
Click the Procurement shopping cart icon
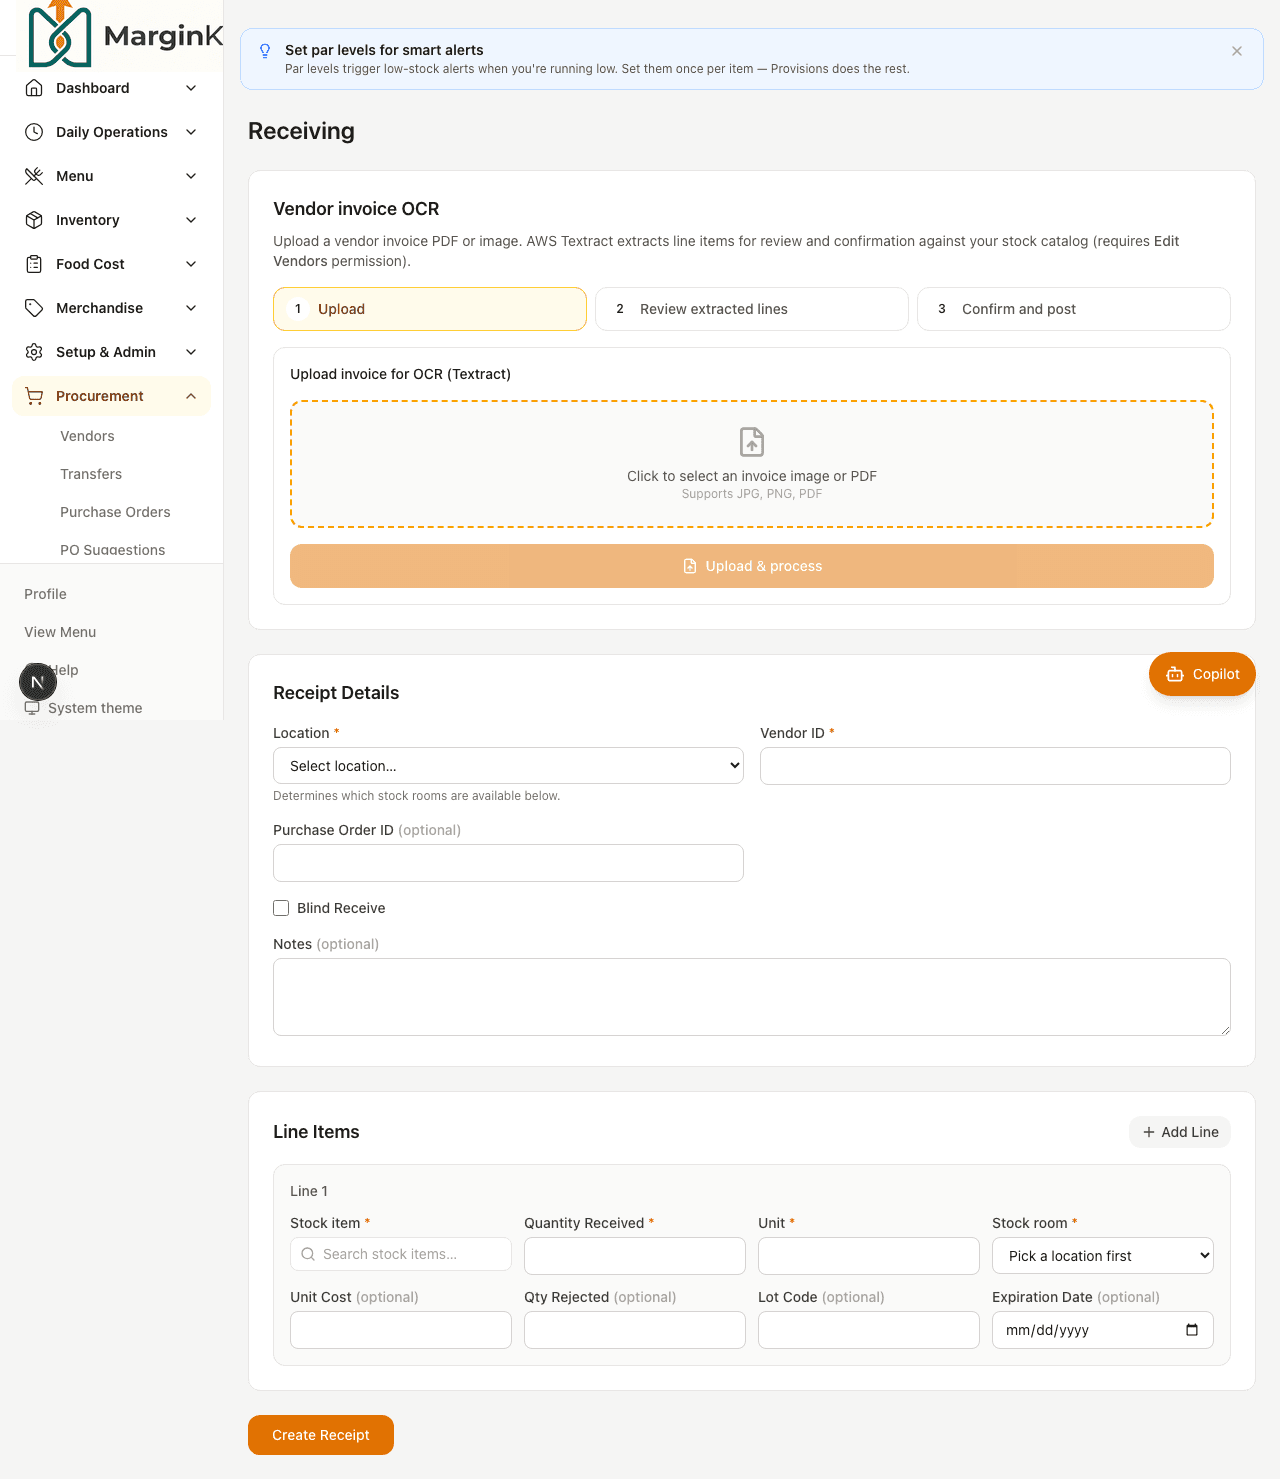[34, 396]
